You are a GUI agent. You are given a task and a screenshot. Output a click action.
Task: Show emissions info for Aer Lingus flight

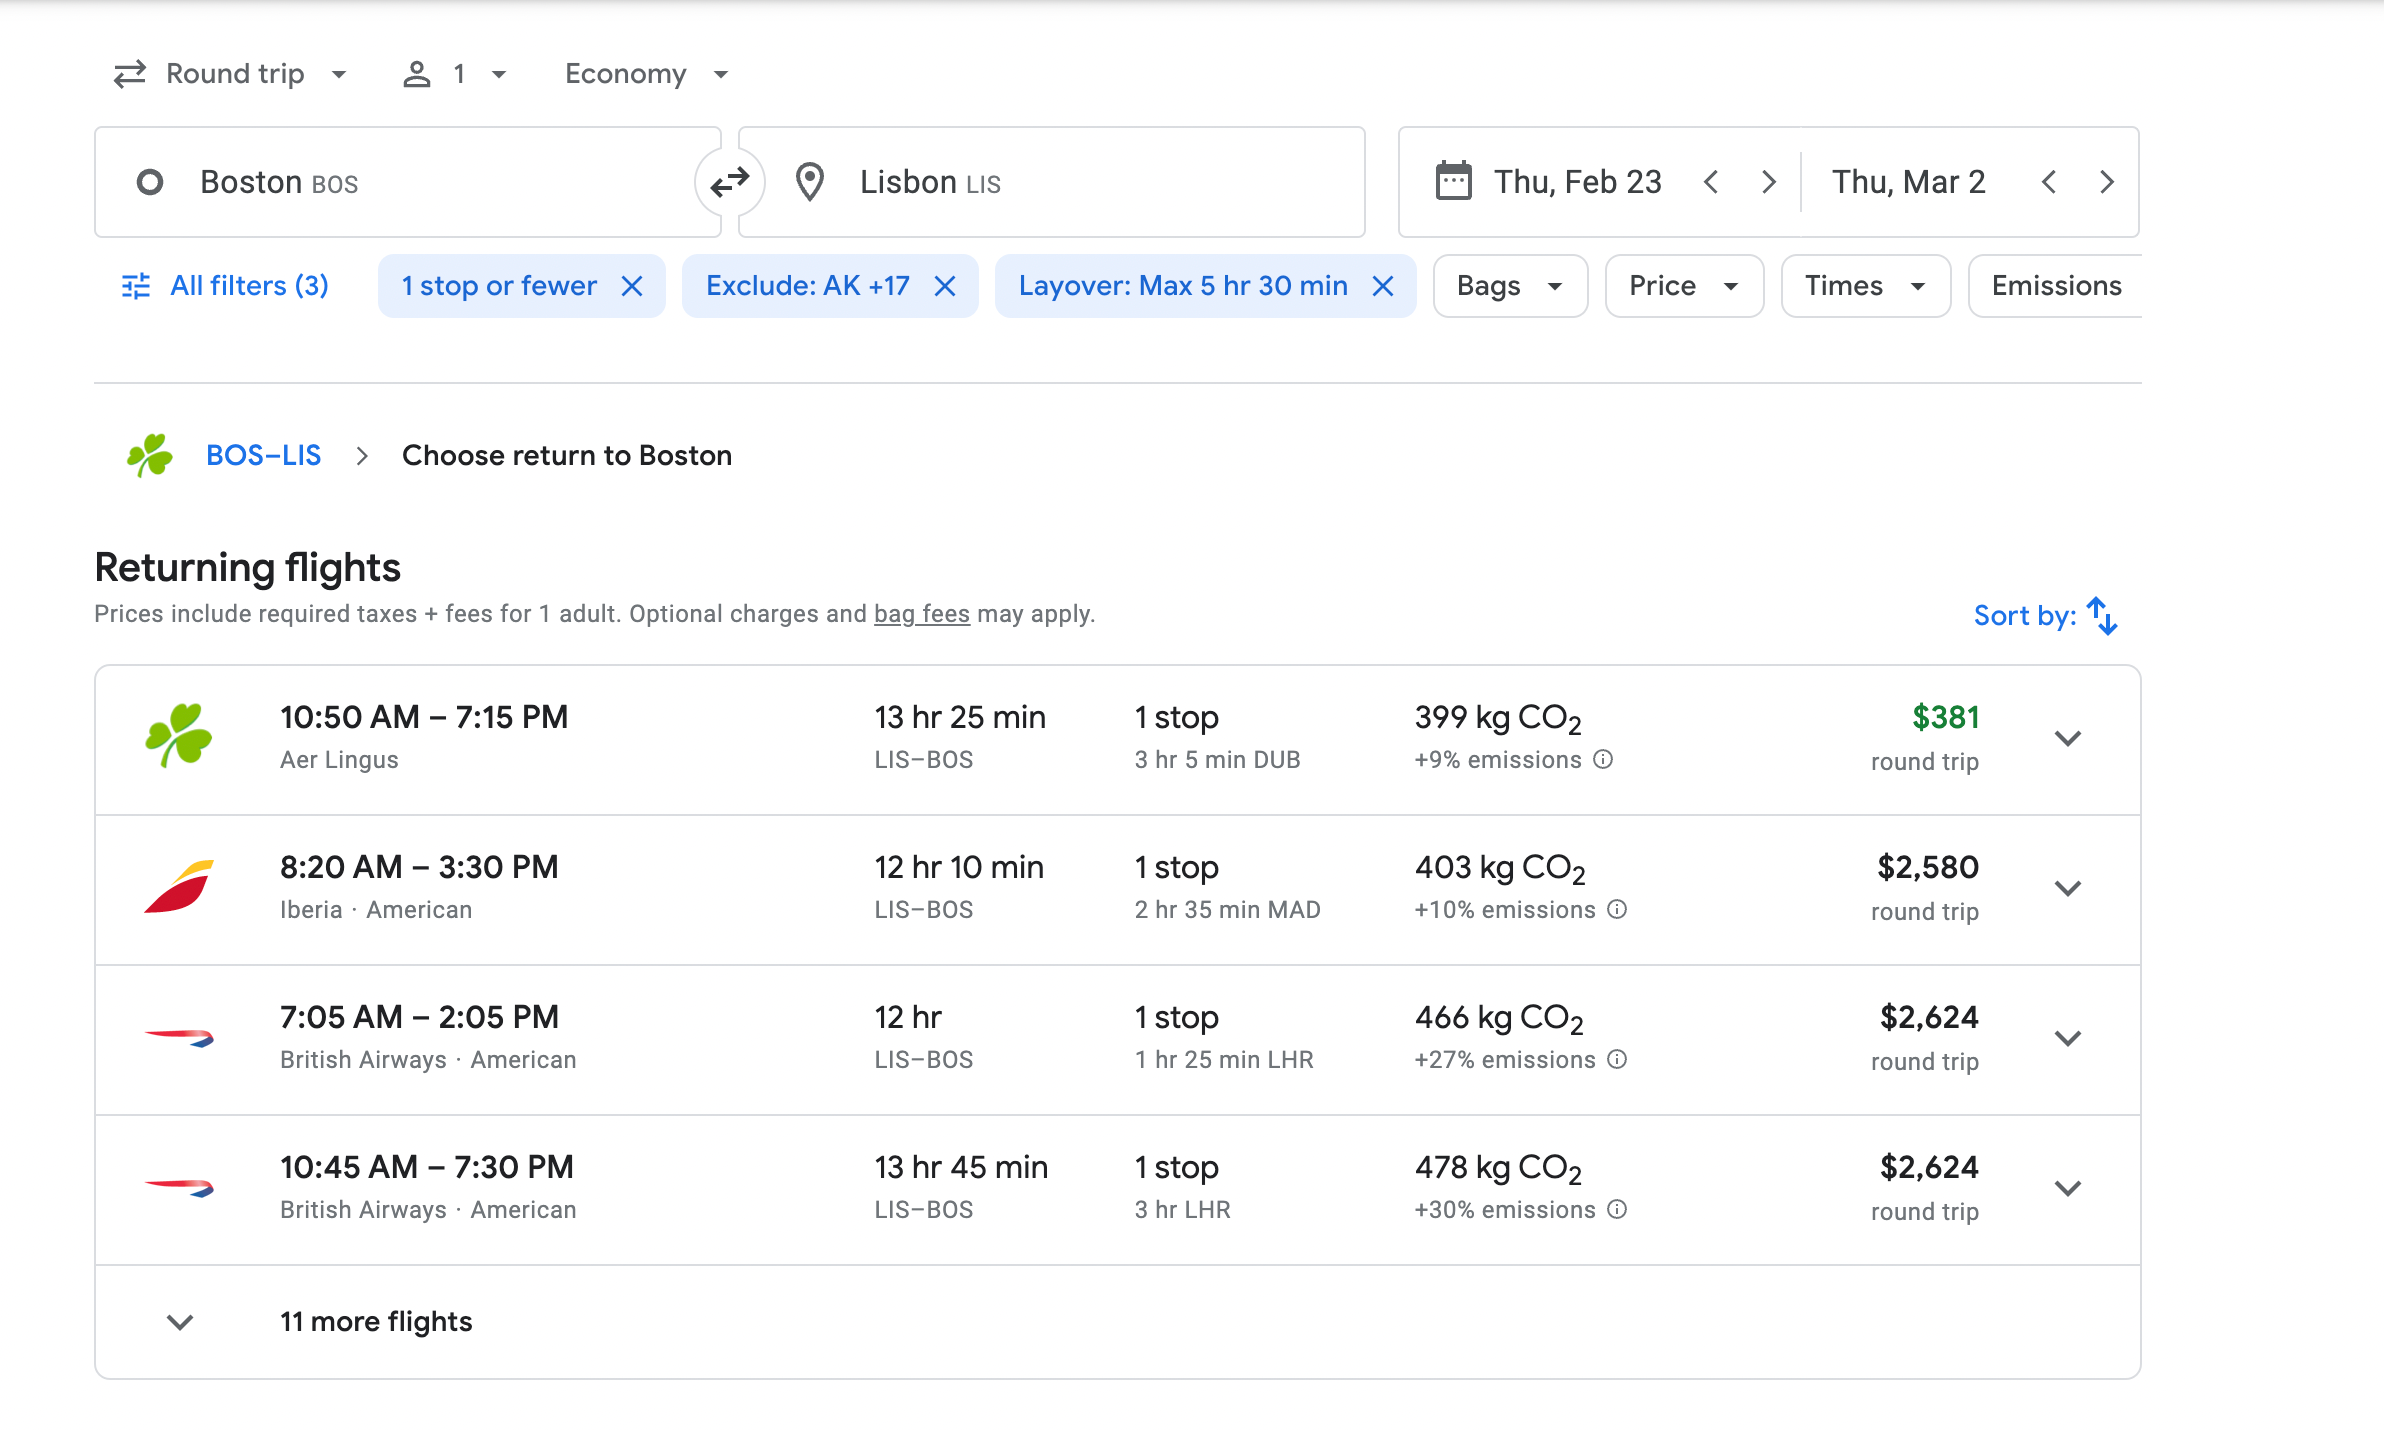point(1603,760)
